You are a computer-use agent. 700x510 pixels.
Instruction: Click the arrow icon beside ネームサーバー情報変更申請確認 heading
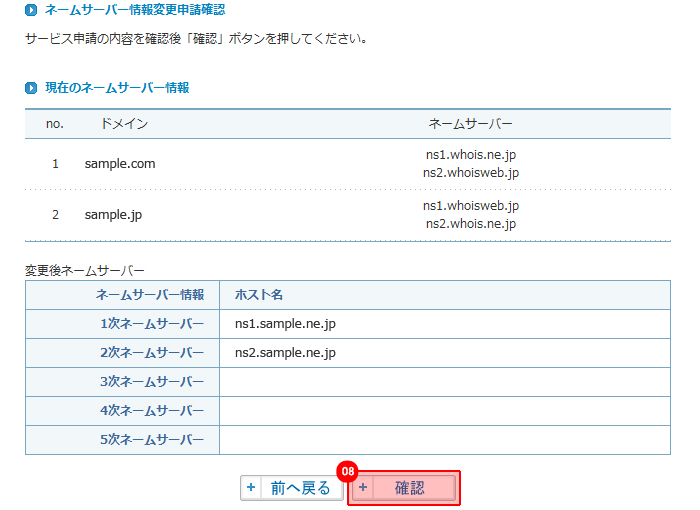[x=31, y=10]
